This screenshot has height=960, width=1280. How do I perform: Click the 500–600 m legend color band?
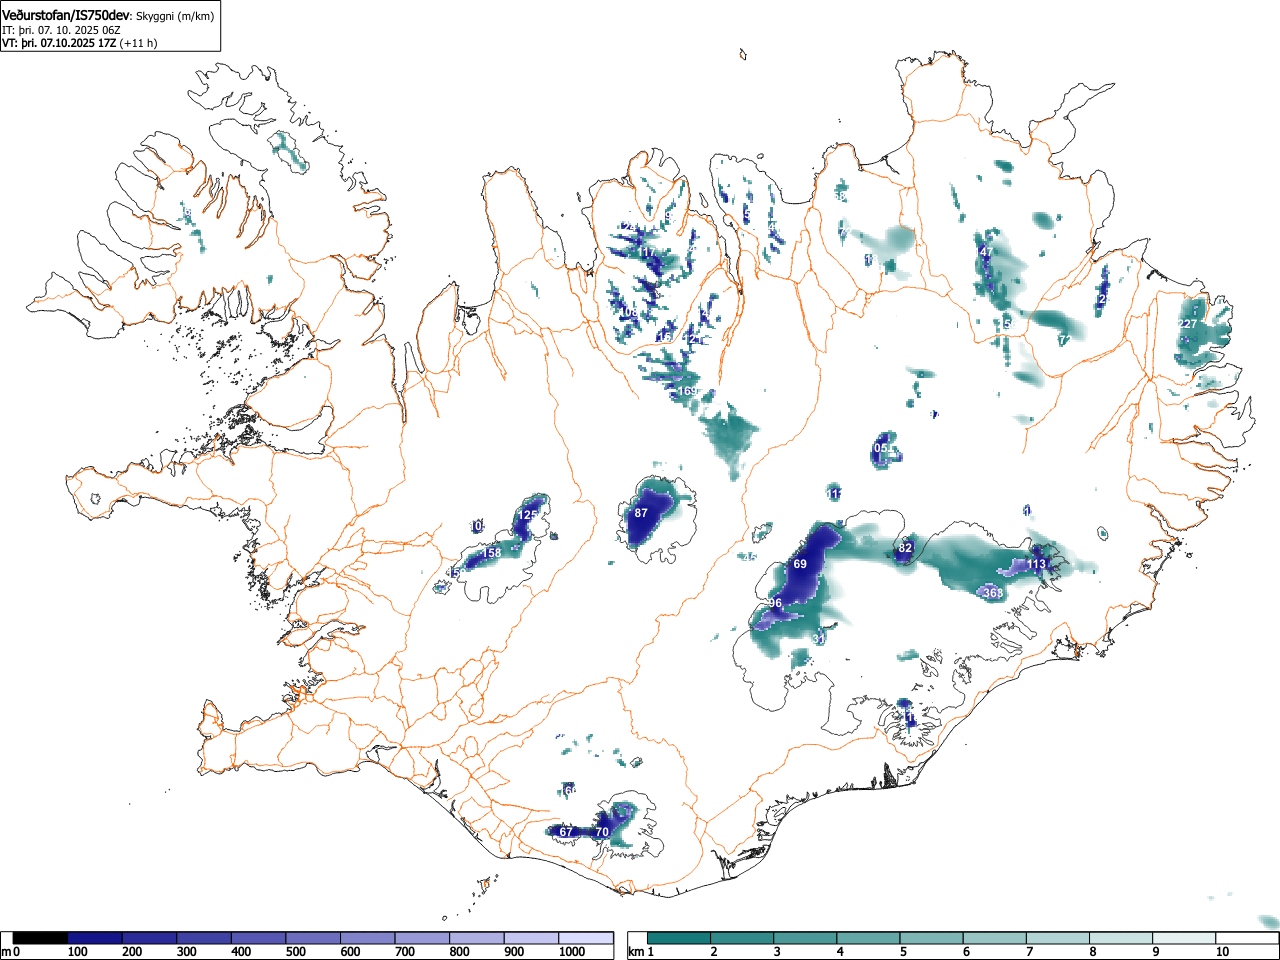(313, 938)
